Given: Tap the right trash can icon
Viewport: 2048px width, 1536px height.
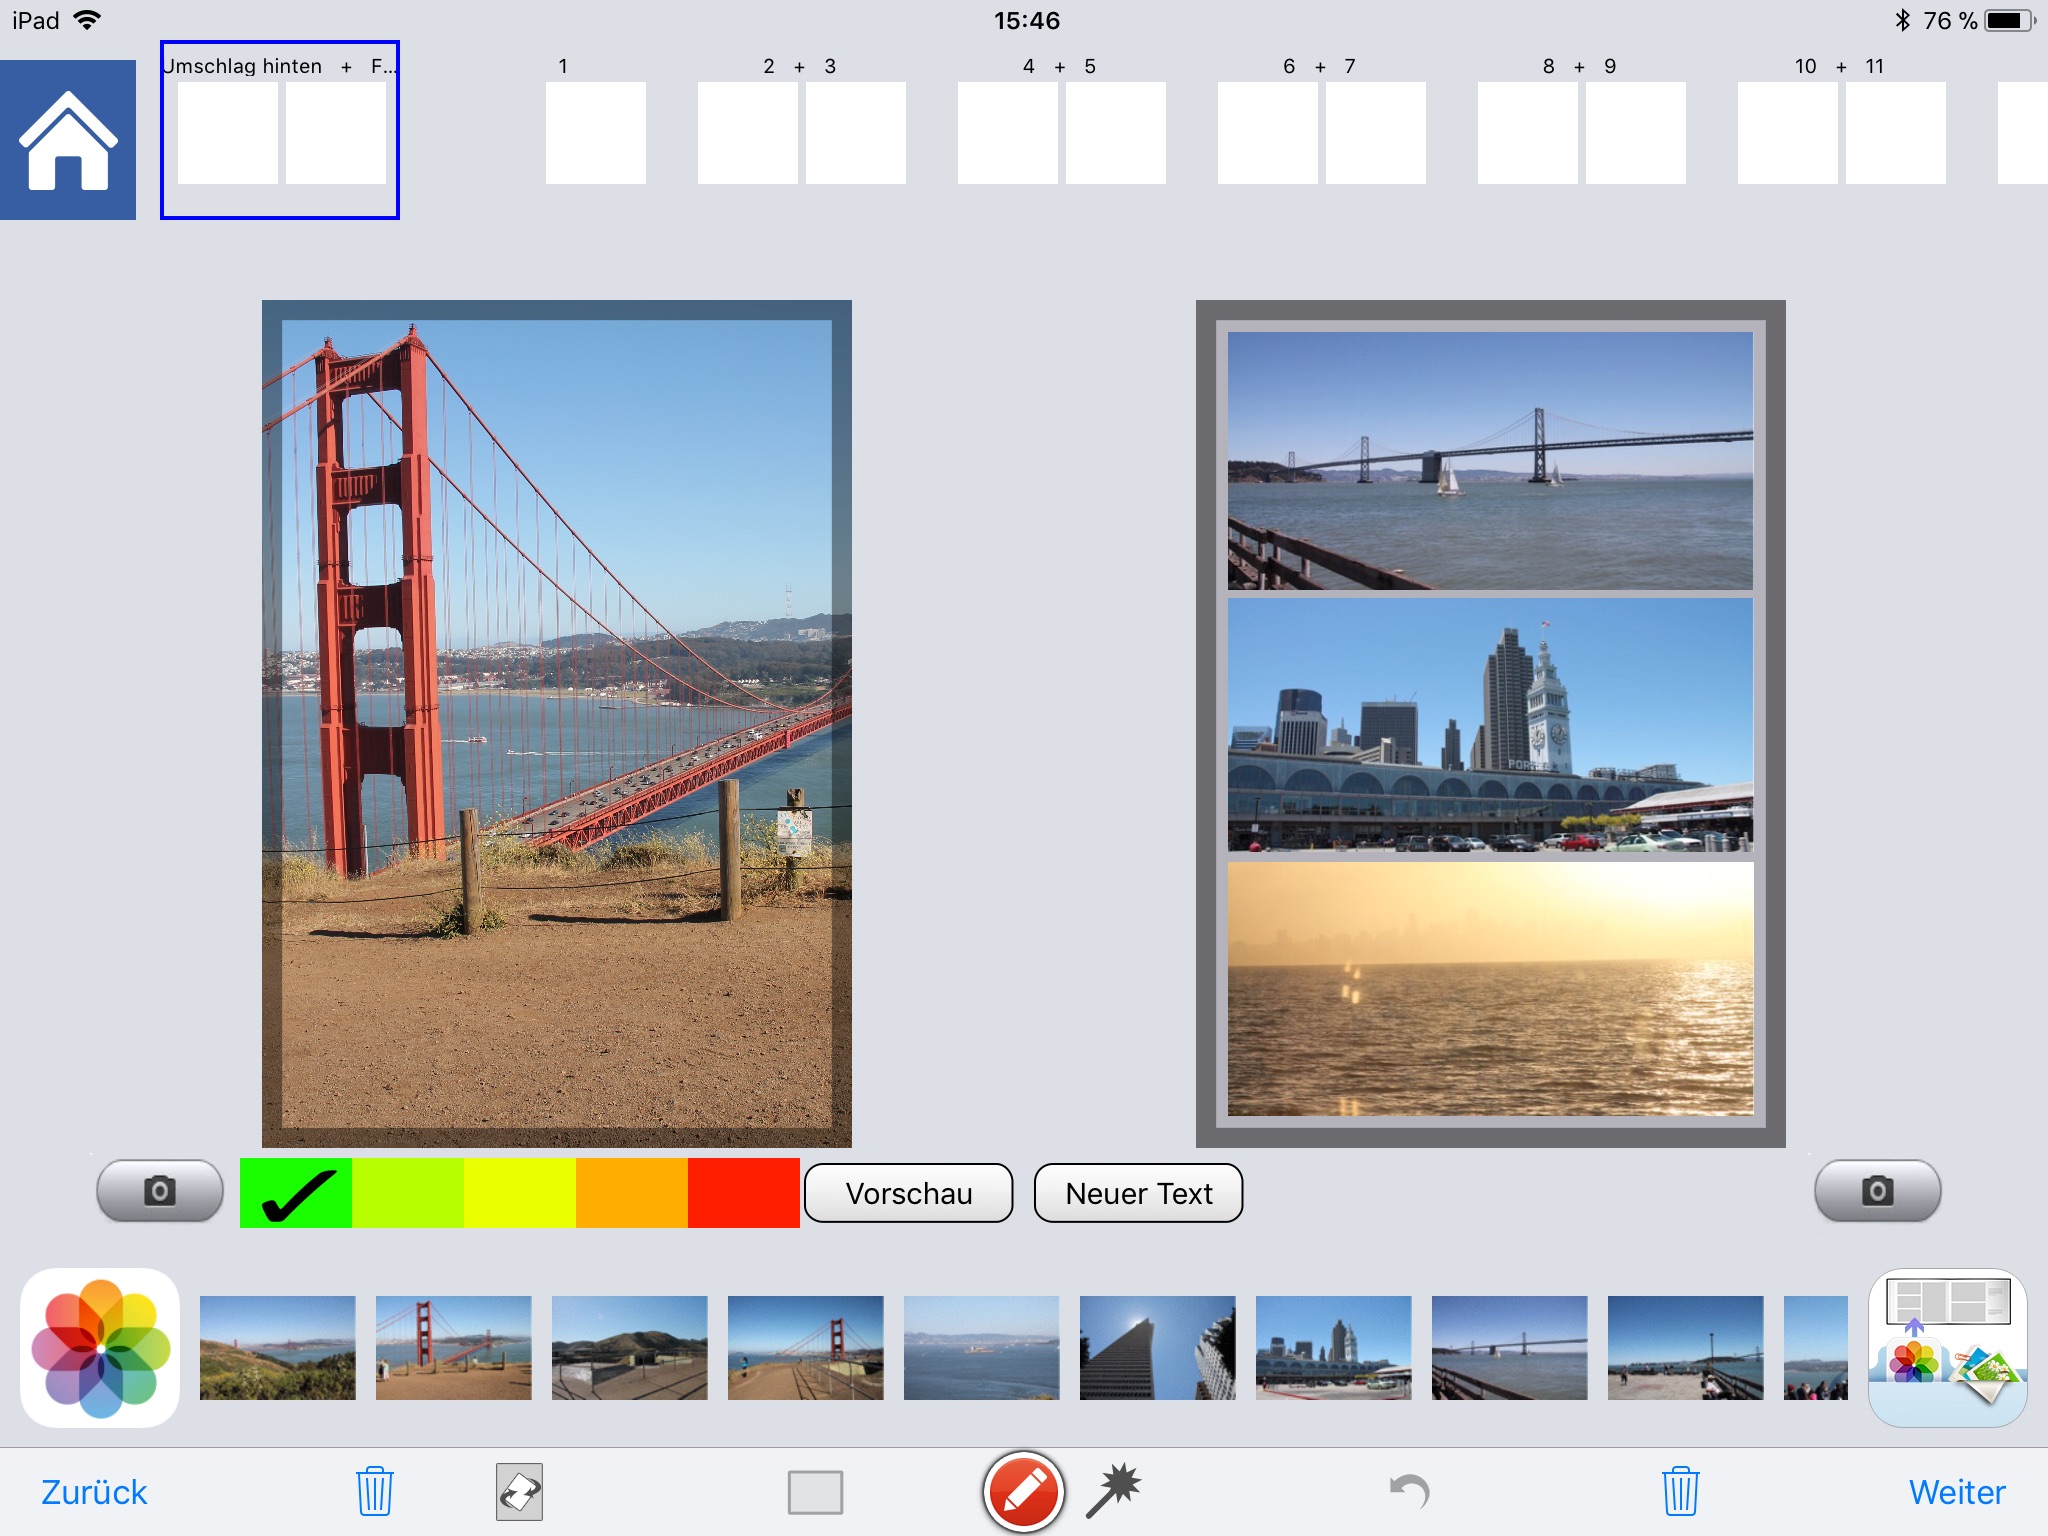Looking at the screenshot, I should click(x=1681, y=1491).
